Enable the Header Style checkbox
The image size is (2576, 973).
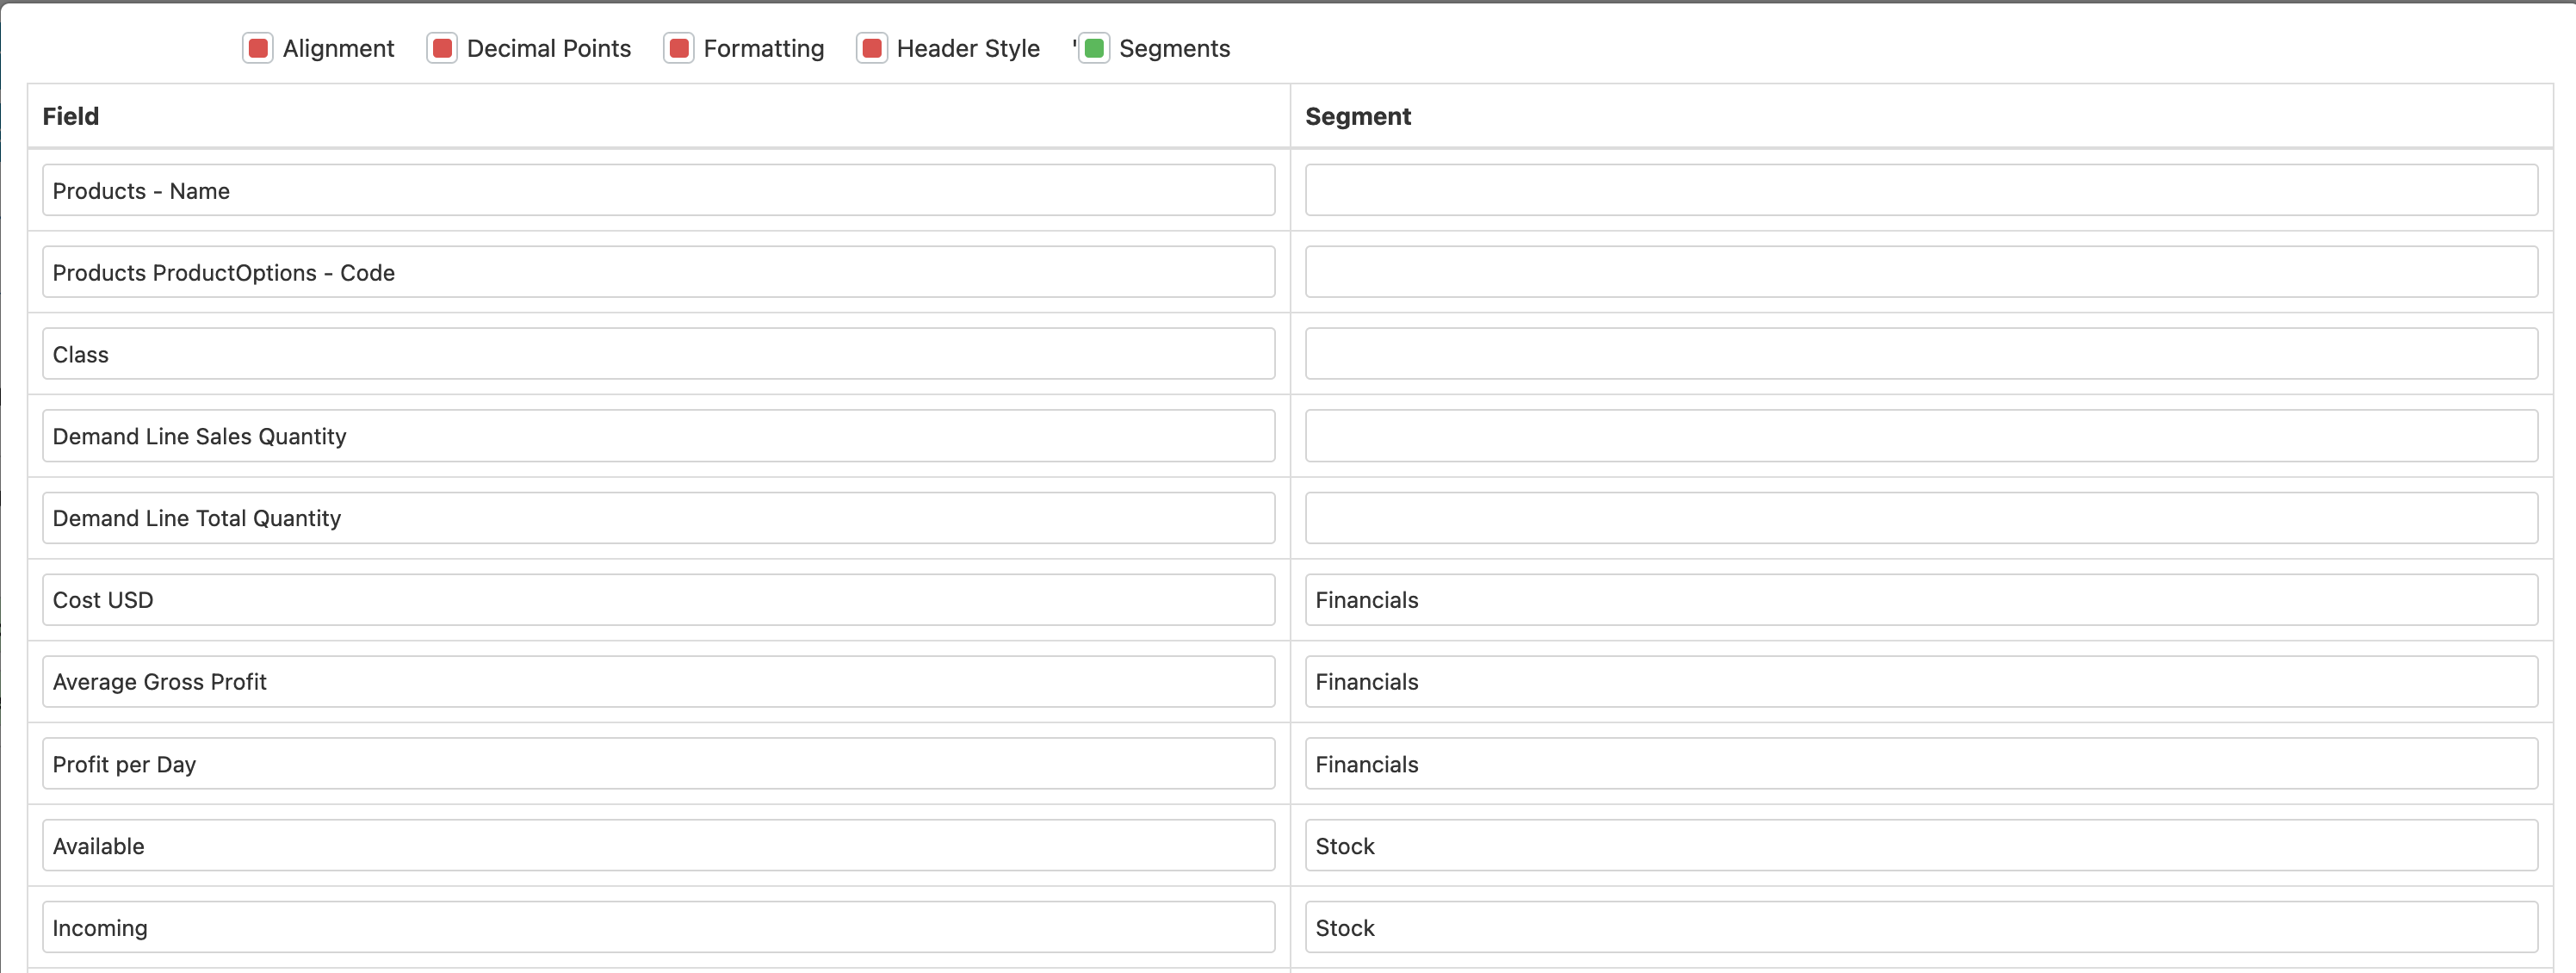point(871,47)
